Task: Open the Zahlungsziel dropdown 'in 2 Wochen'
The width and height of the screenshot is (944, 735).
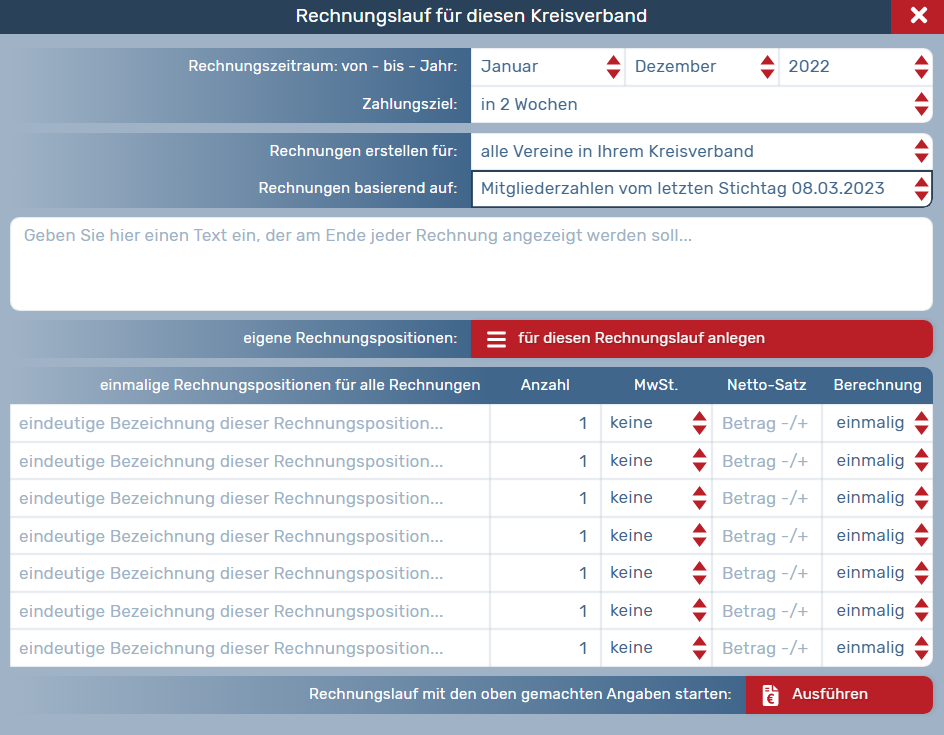Action: tap(700, 104)
